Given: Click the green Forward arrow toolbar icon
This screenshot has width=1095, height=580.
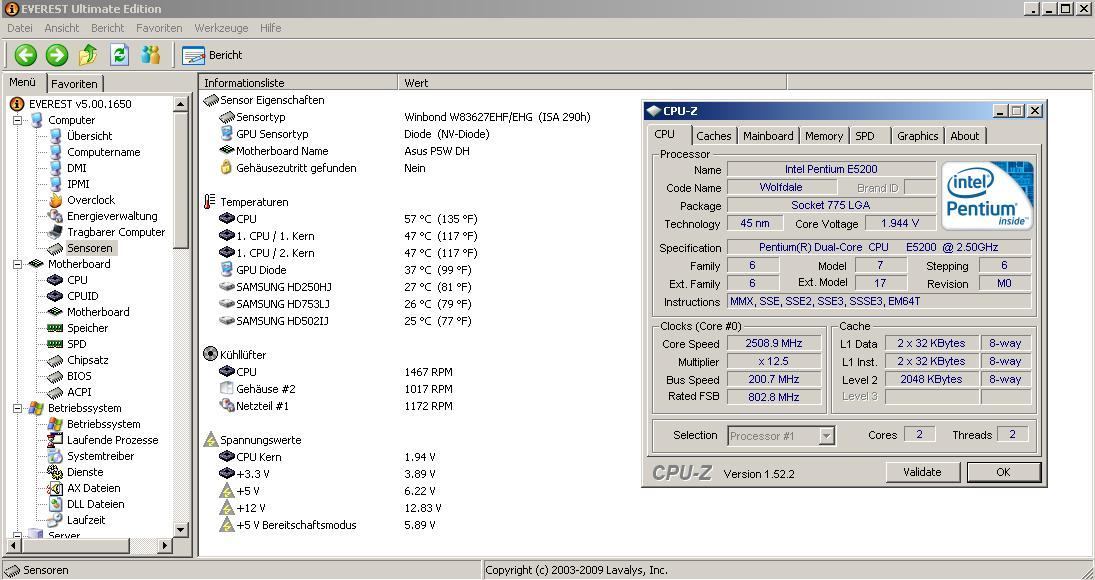Looking at the screenshot, I should [x=57, y=55].
